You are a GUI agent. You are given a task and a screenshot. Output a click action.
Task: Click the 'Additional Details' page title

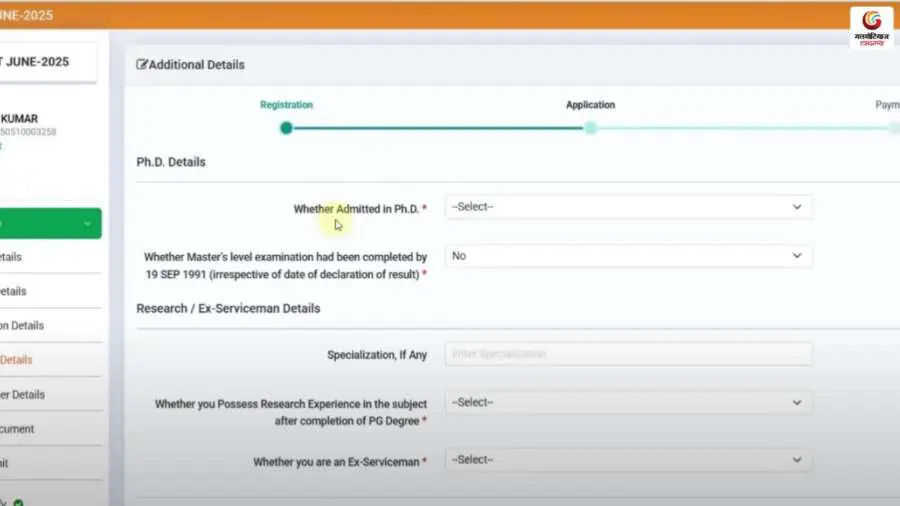pos(196,65)
